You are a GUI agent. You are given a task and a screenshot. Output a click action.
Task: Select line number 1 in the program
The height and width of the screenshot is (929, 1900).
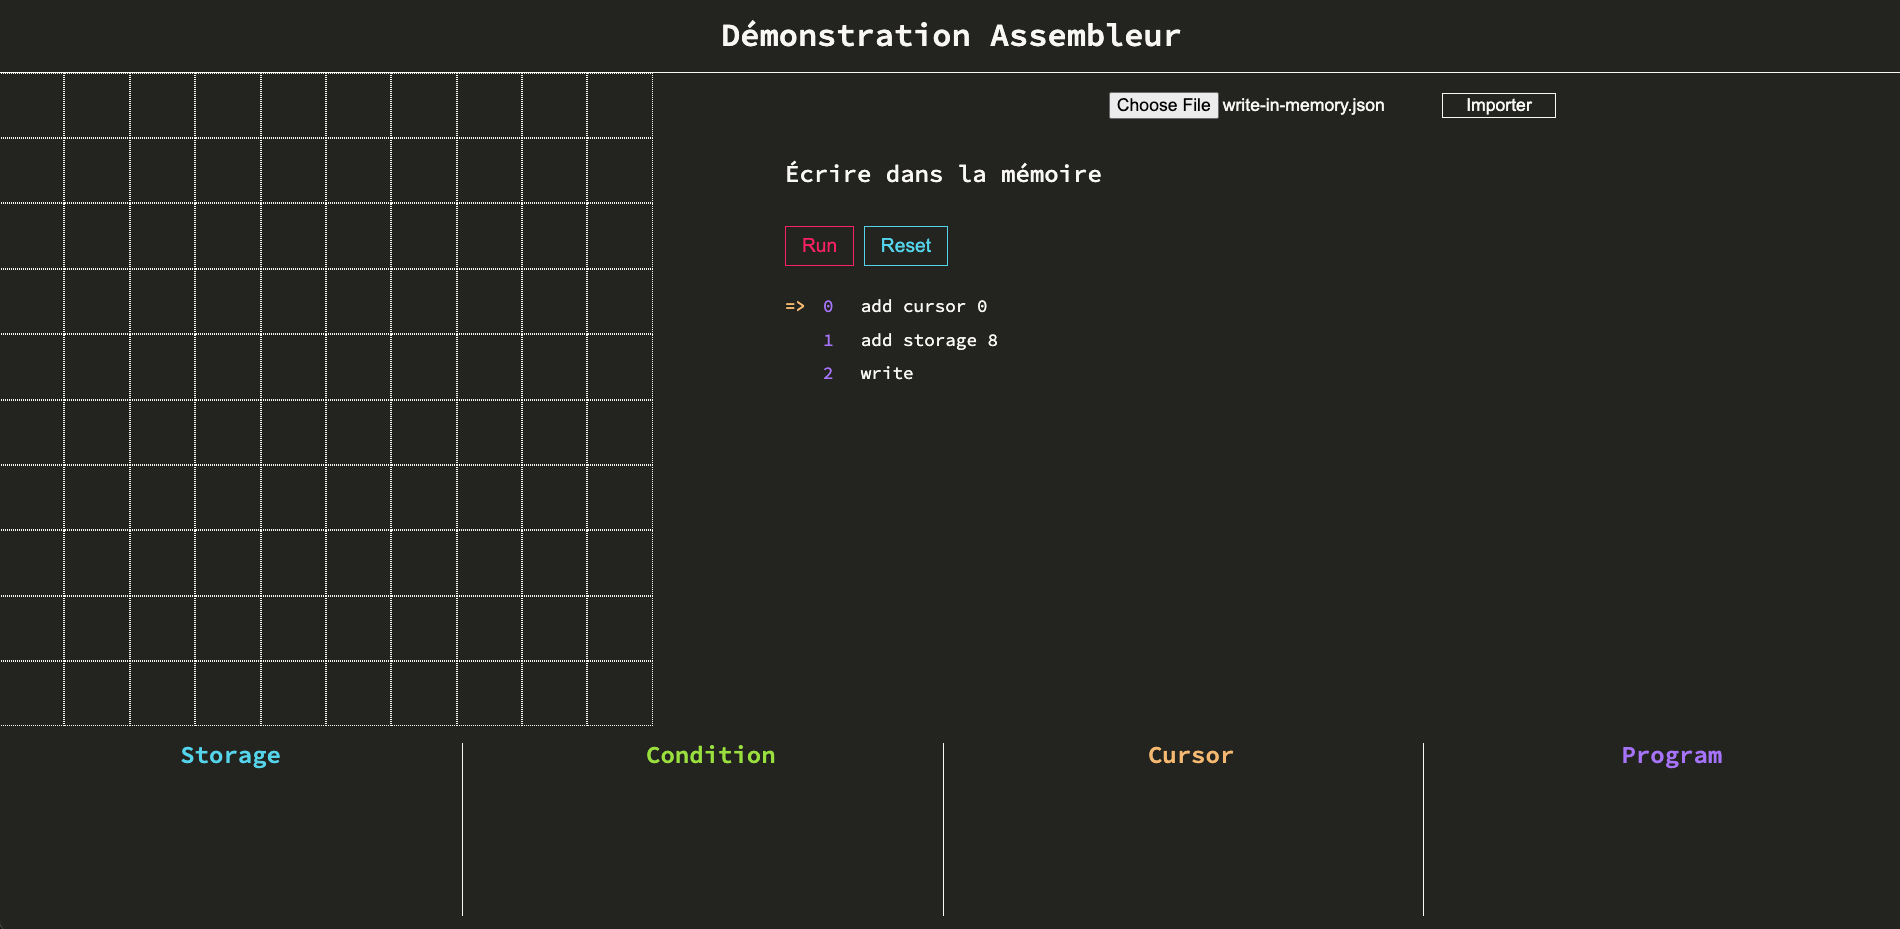point(828,340)
